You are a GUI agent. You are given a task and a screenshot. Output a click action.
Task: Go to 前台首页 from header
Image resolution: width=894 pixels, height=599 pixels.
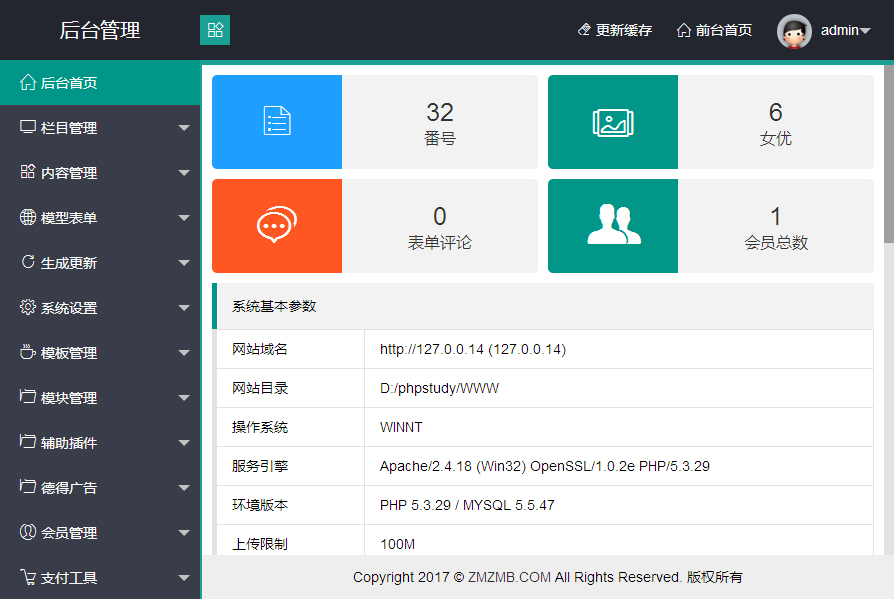[x=714, y=31]
